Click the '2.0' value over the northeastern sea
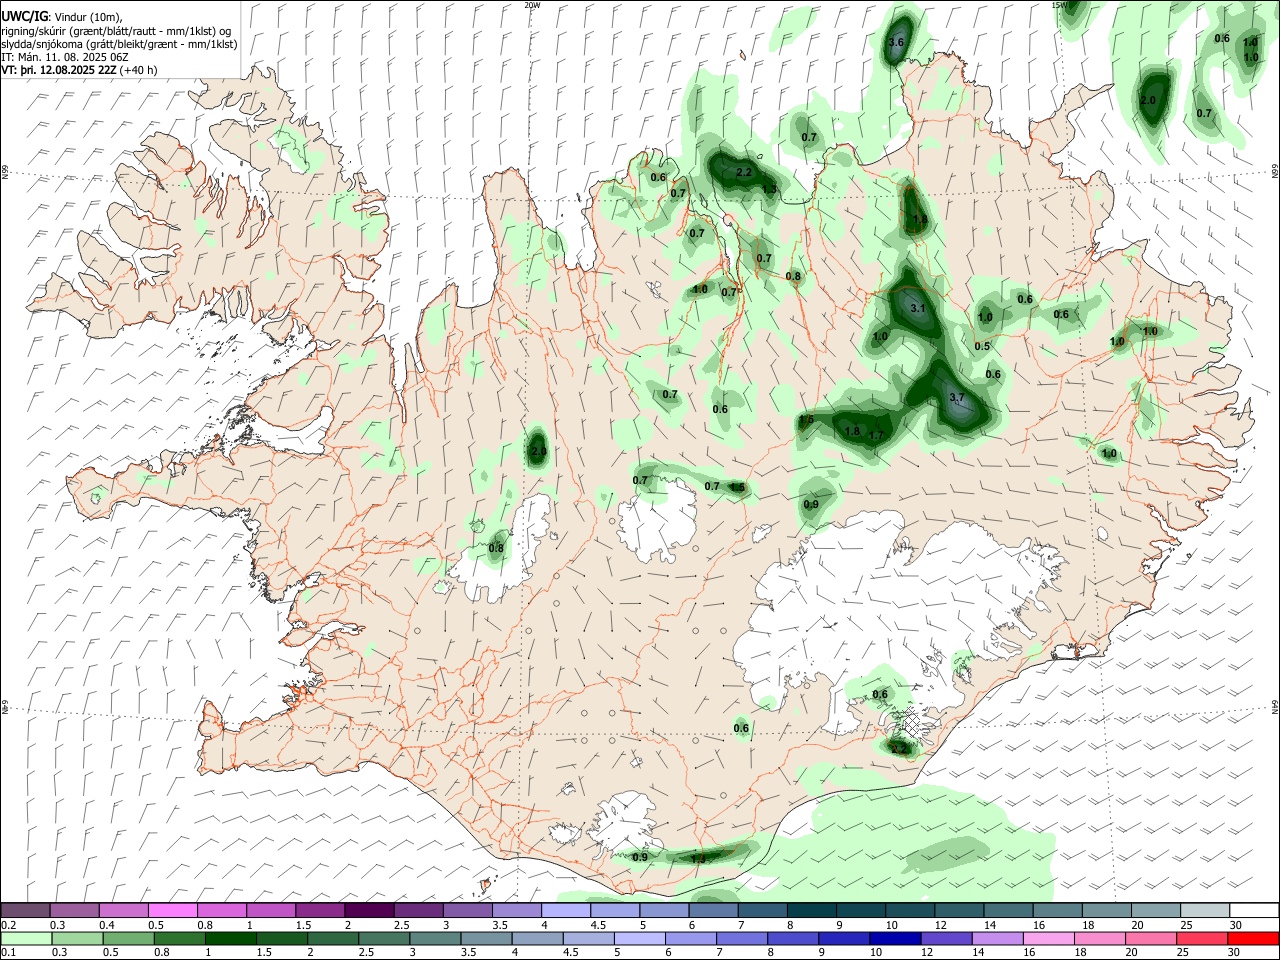This screenshot has width=1280, height=960. tap(1148, 101)
